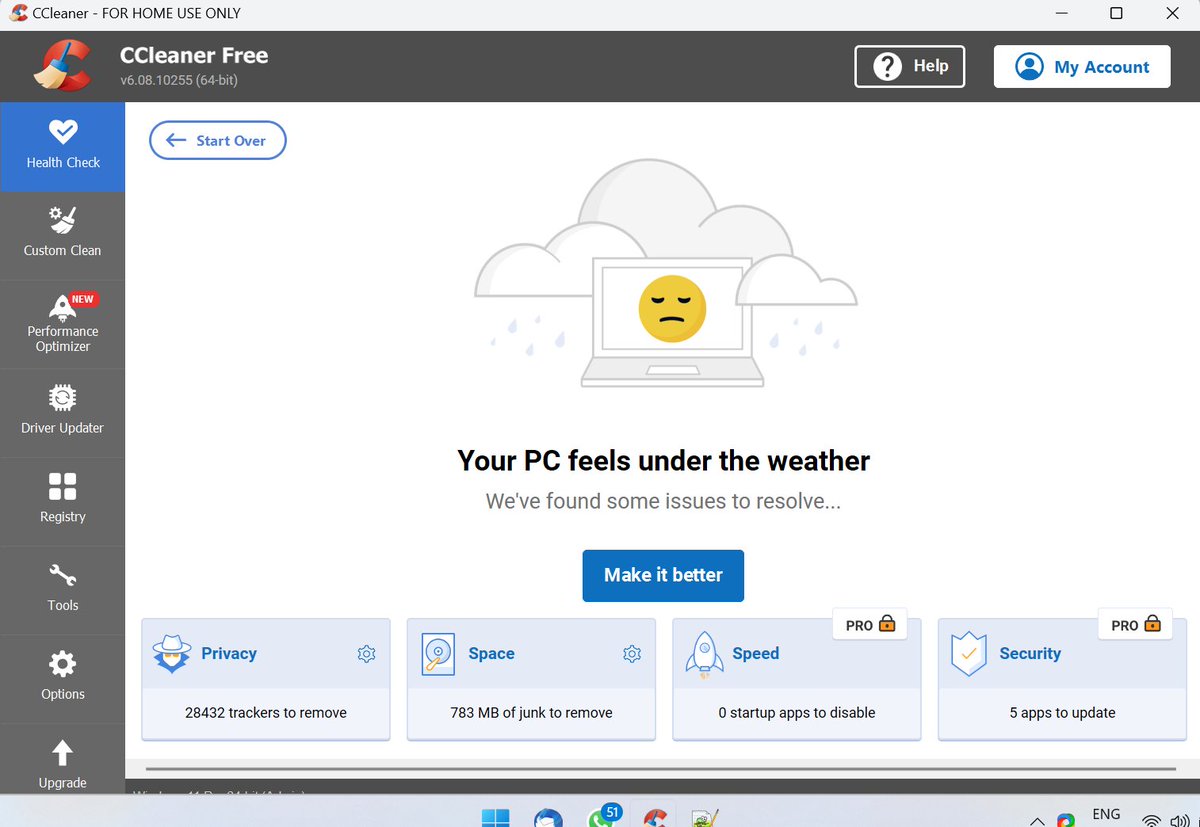Click the Space disk icon
Viewport: 1200px width, 827px height.
438,654
